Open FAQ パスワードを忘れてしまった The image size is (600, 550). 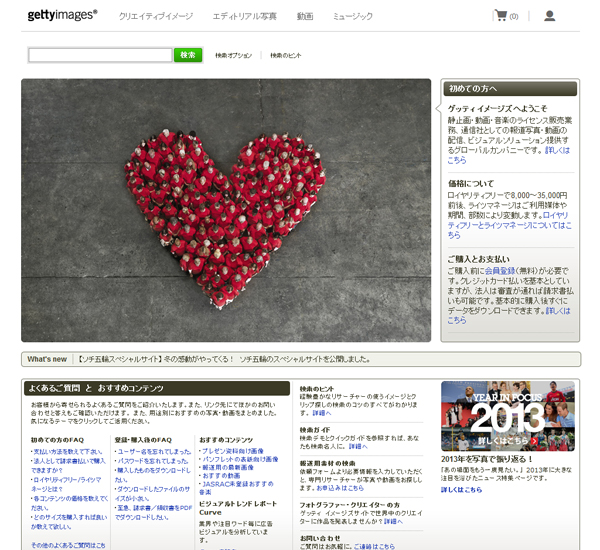click(x=152, y=461)
